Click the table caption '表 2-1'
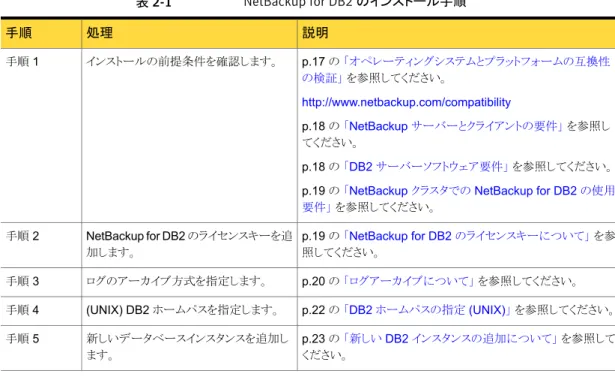 pos(154,4)
